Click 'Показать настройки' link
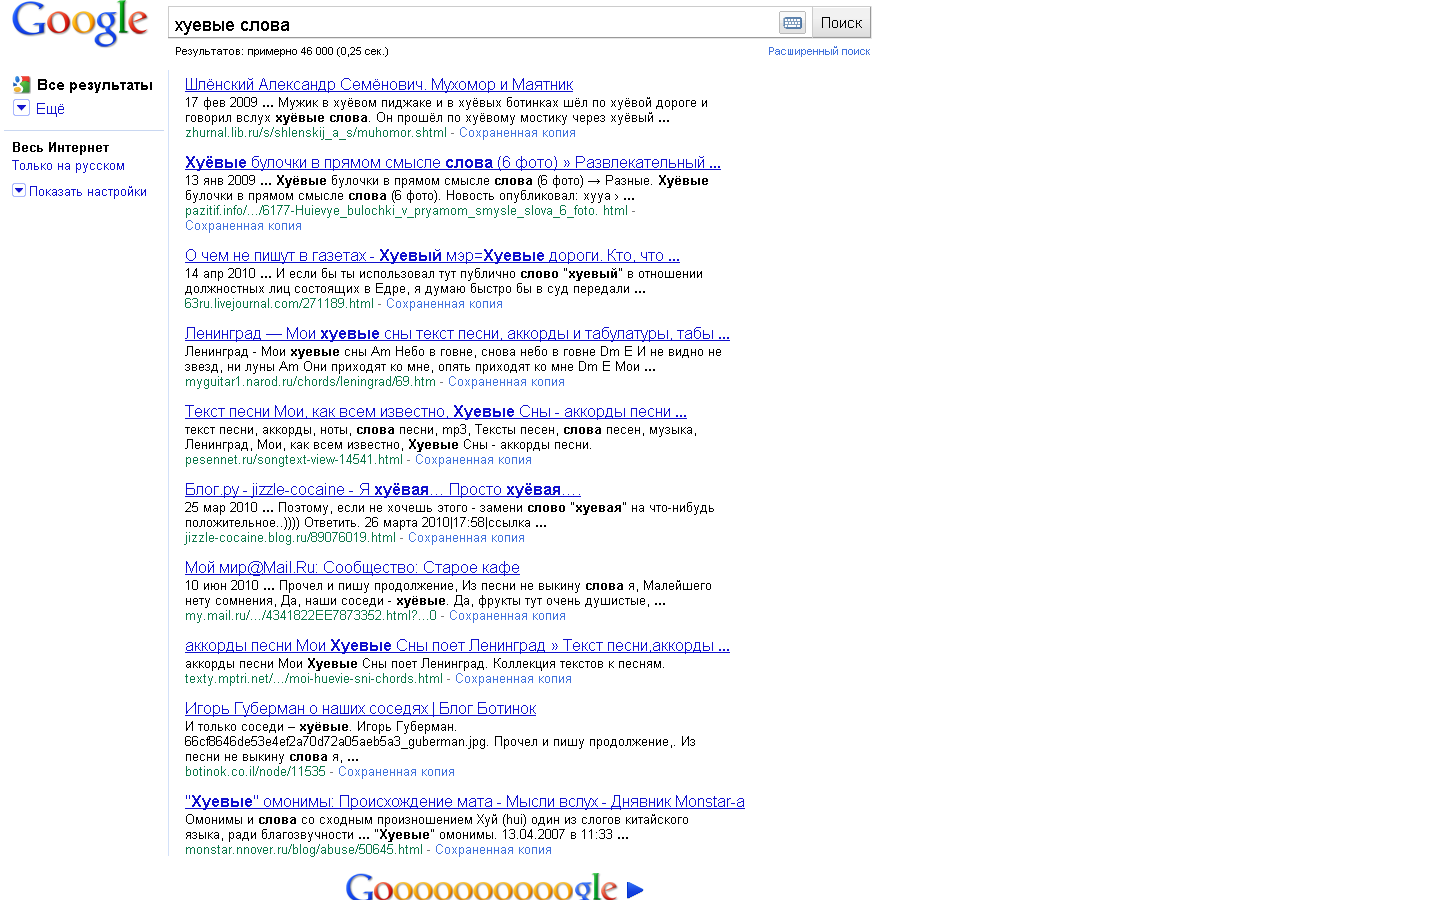Viewport: 1440px width, 900px height. (x=88, y=192)
